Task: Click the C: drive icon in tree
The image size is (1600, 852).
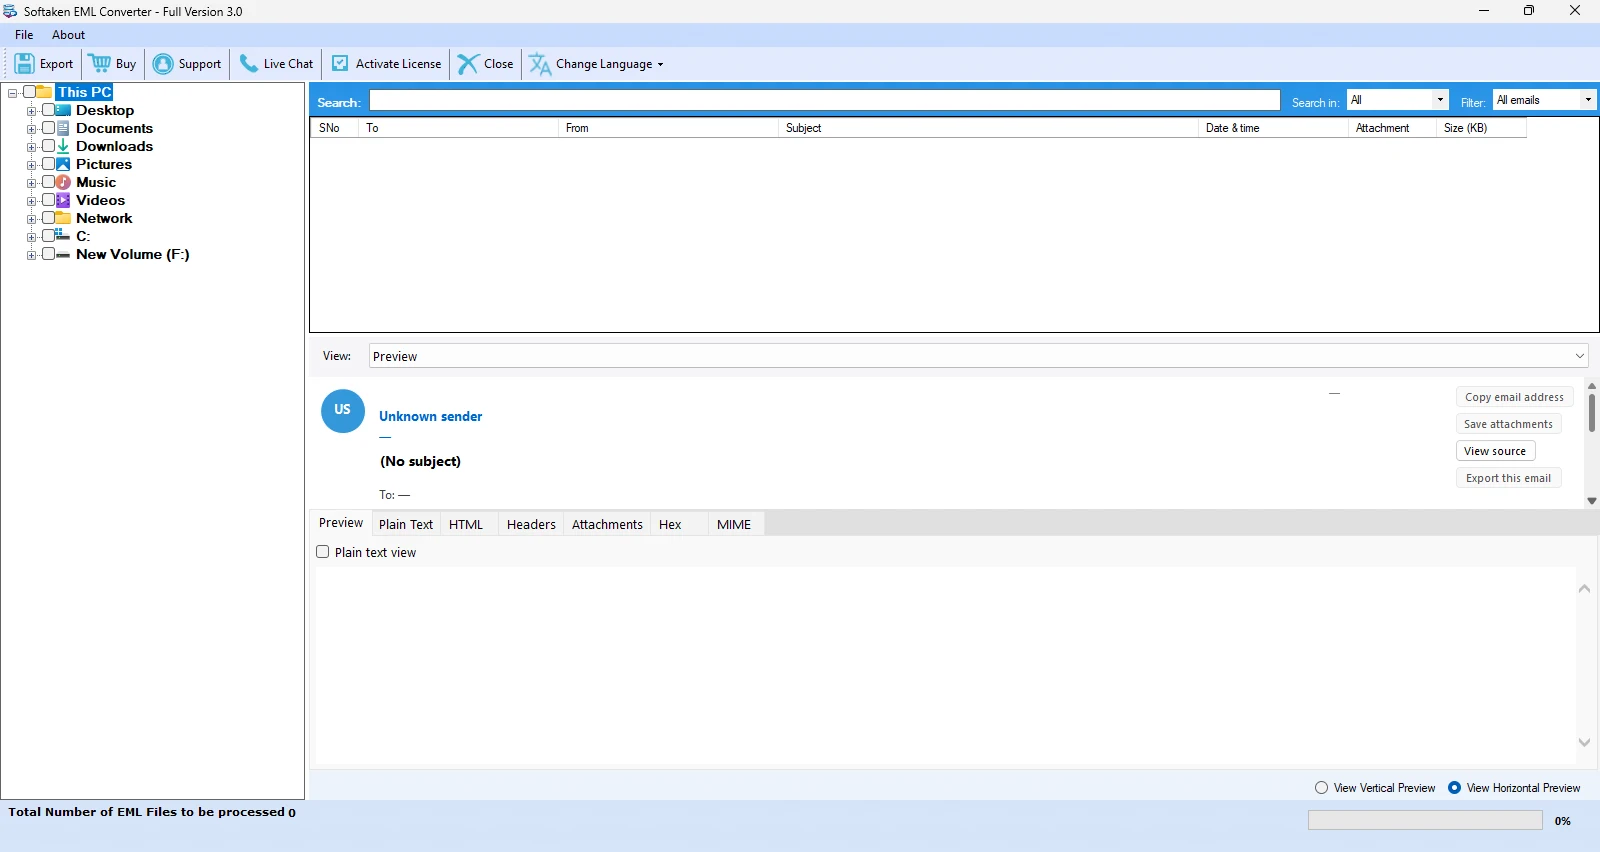Action: coord(64,236)
